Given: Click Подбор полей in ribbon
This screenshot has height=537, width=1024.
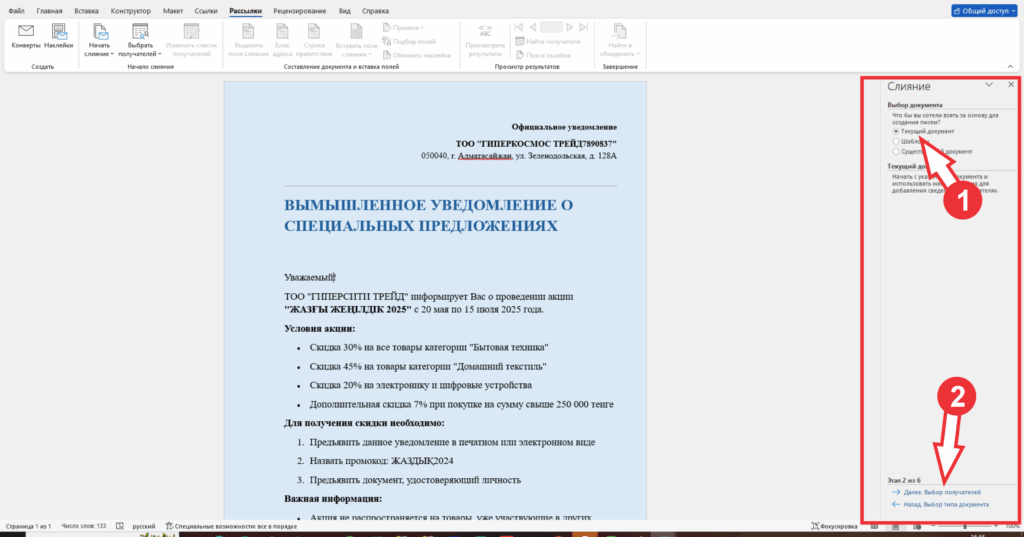Looking at the screenshot, I should tap(409, 41).
